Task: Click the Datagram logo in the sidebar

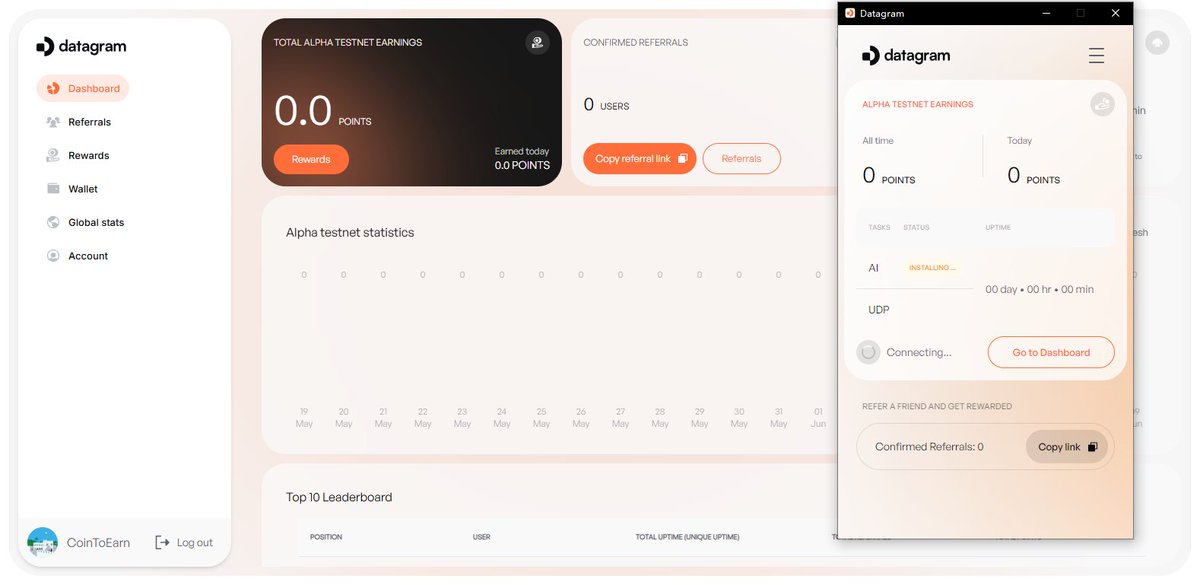Action: click(81, 46)
